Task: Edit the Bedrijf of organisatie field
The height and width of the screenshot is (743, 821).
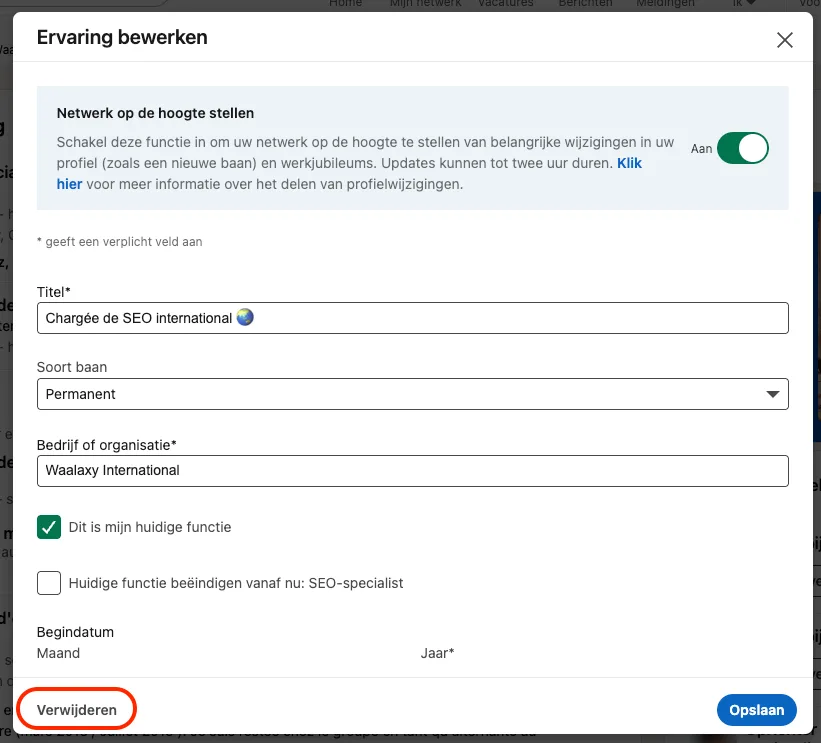Action: click(x=413, y=471)
